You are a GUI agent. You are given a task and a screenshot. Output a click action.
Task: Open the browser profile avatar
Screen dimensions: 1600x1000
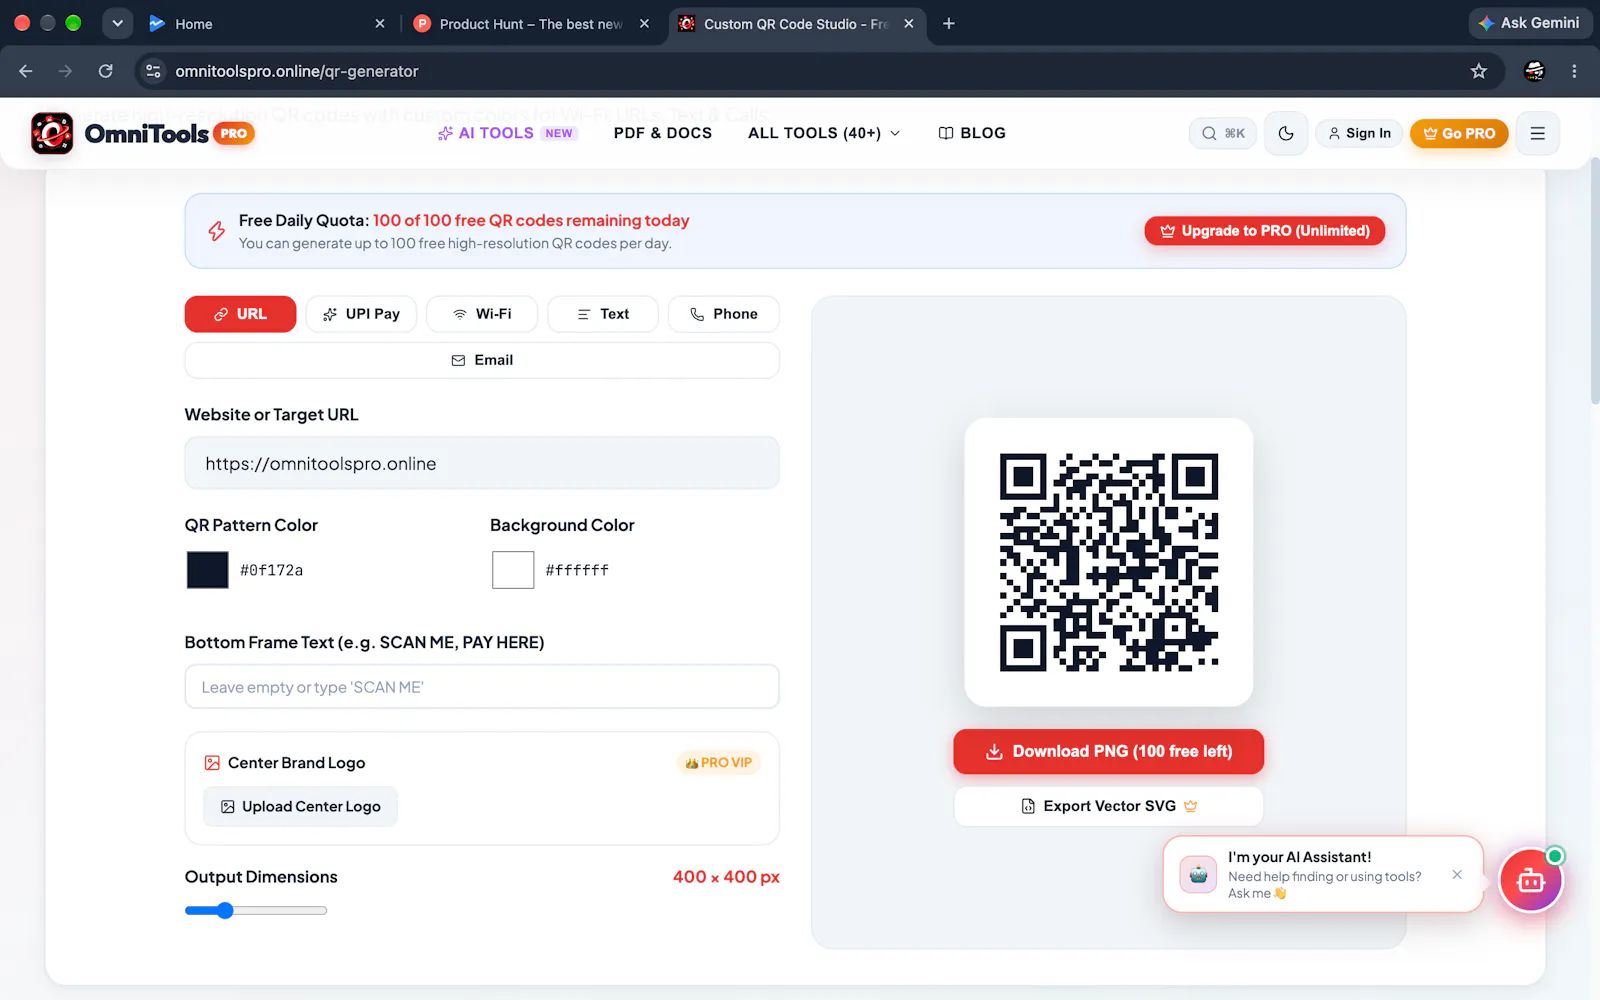tap(1534, 71)
